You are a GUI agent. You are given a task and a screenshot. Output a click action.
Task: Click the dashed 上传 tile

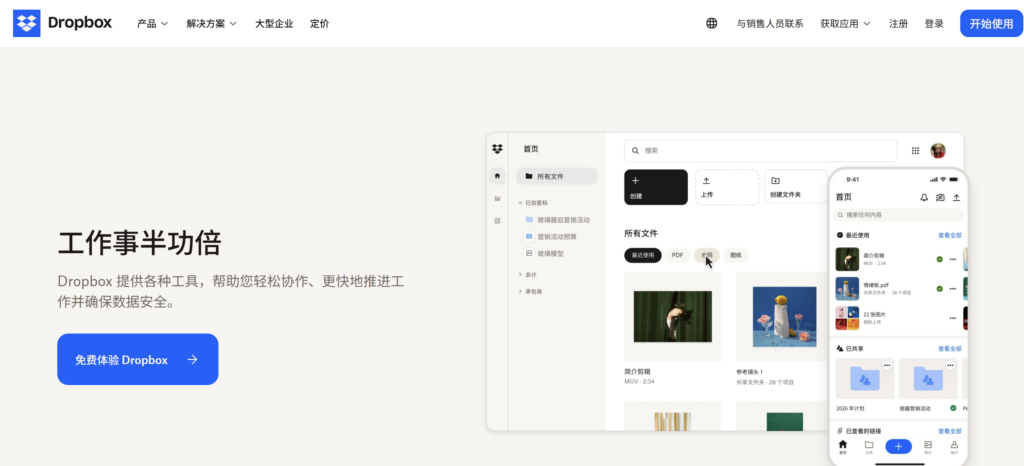point(726,187)
